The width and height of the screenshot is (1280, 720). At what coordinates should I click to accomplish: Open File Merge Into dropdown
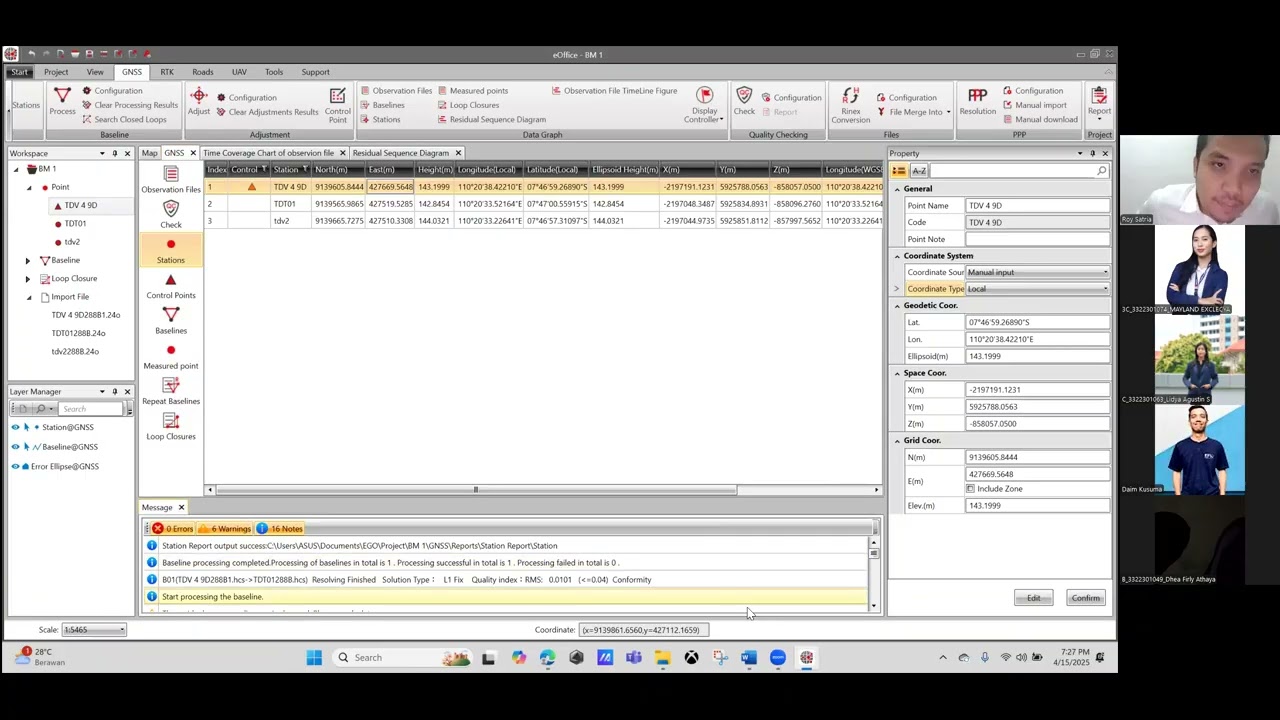coord(914,112)
